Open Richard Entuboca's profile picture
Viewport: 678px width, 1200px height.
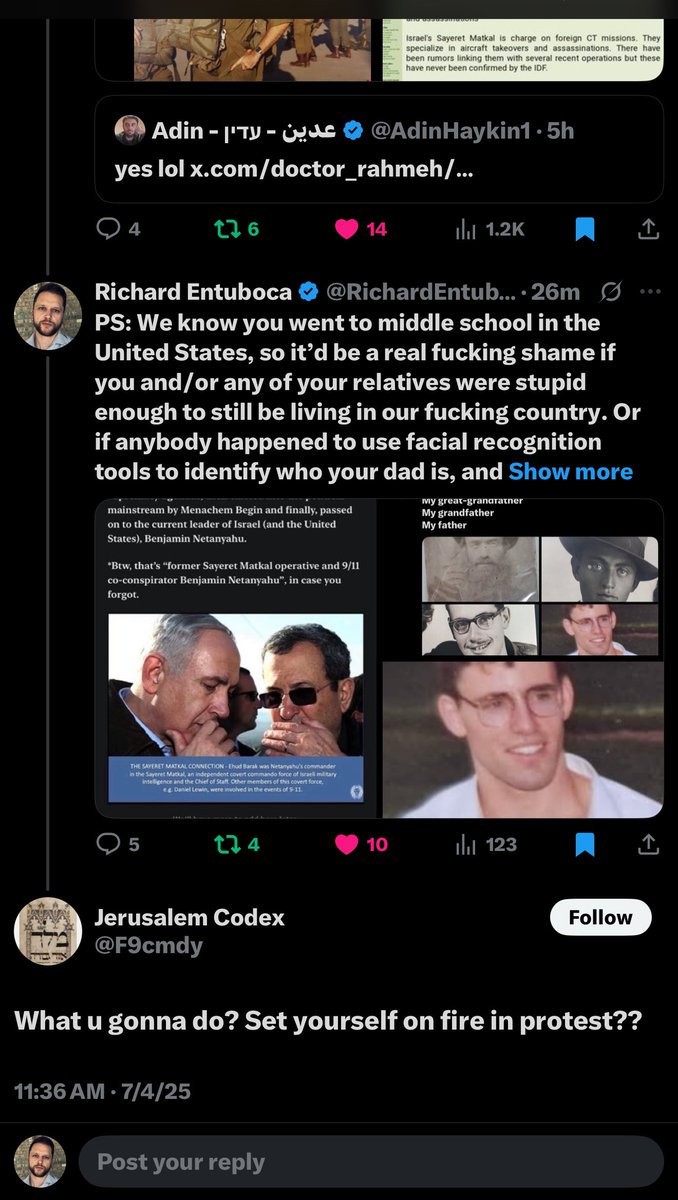(x=48, y=316)
